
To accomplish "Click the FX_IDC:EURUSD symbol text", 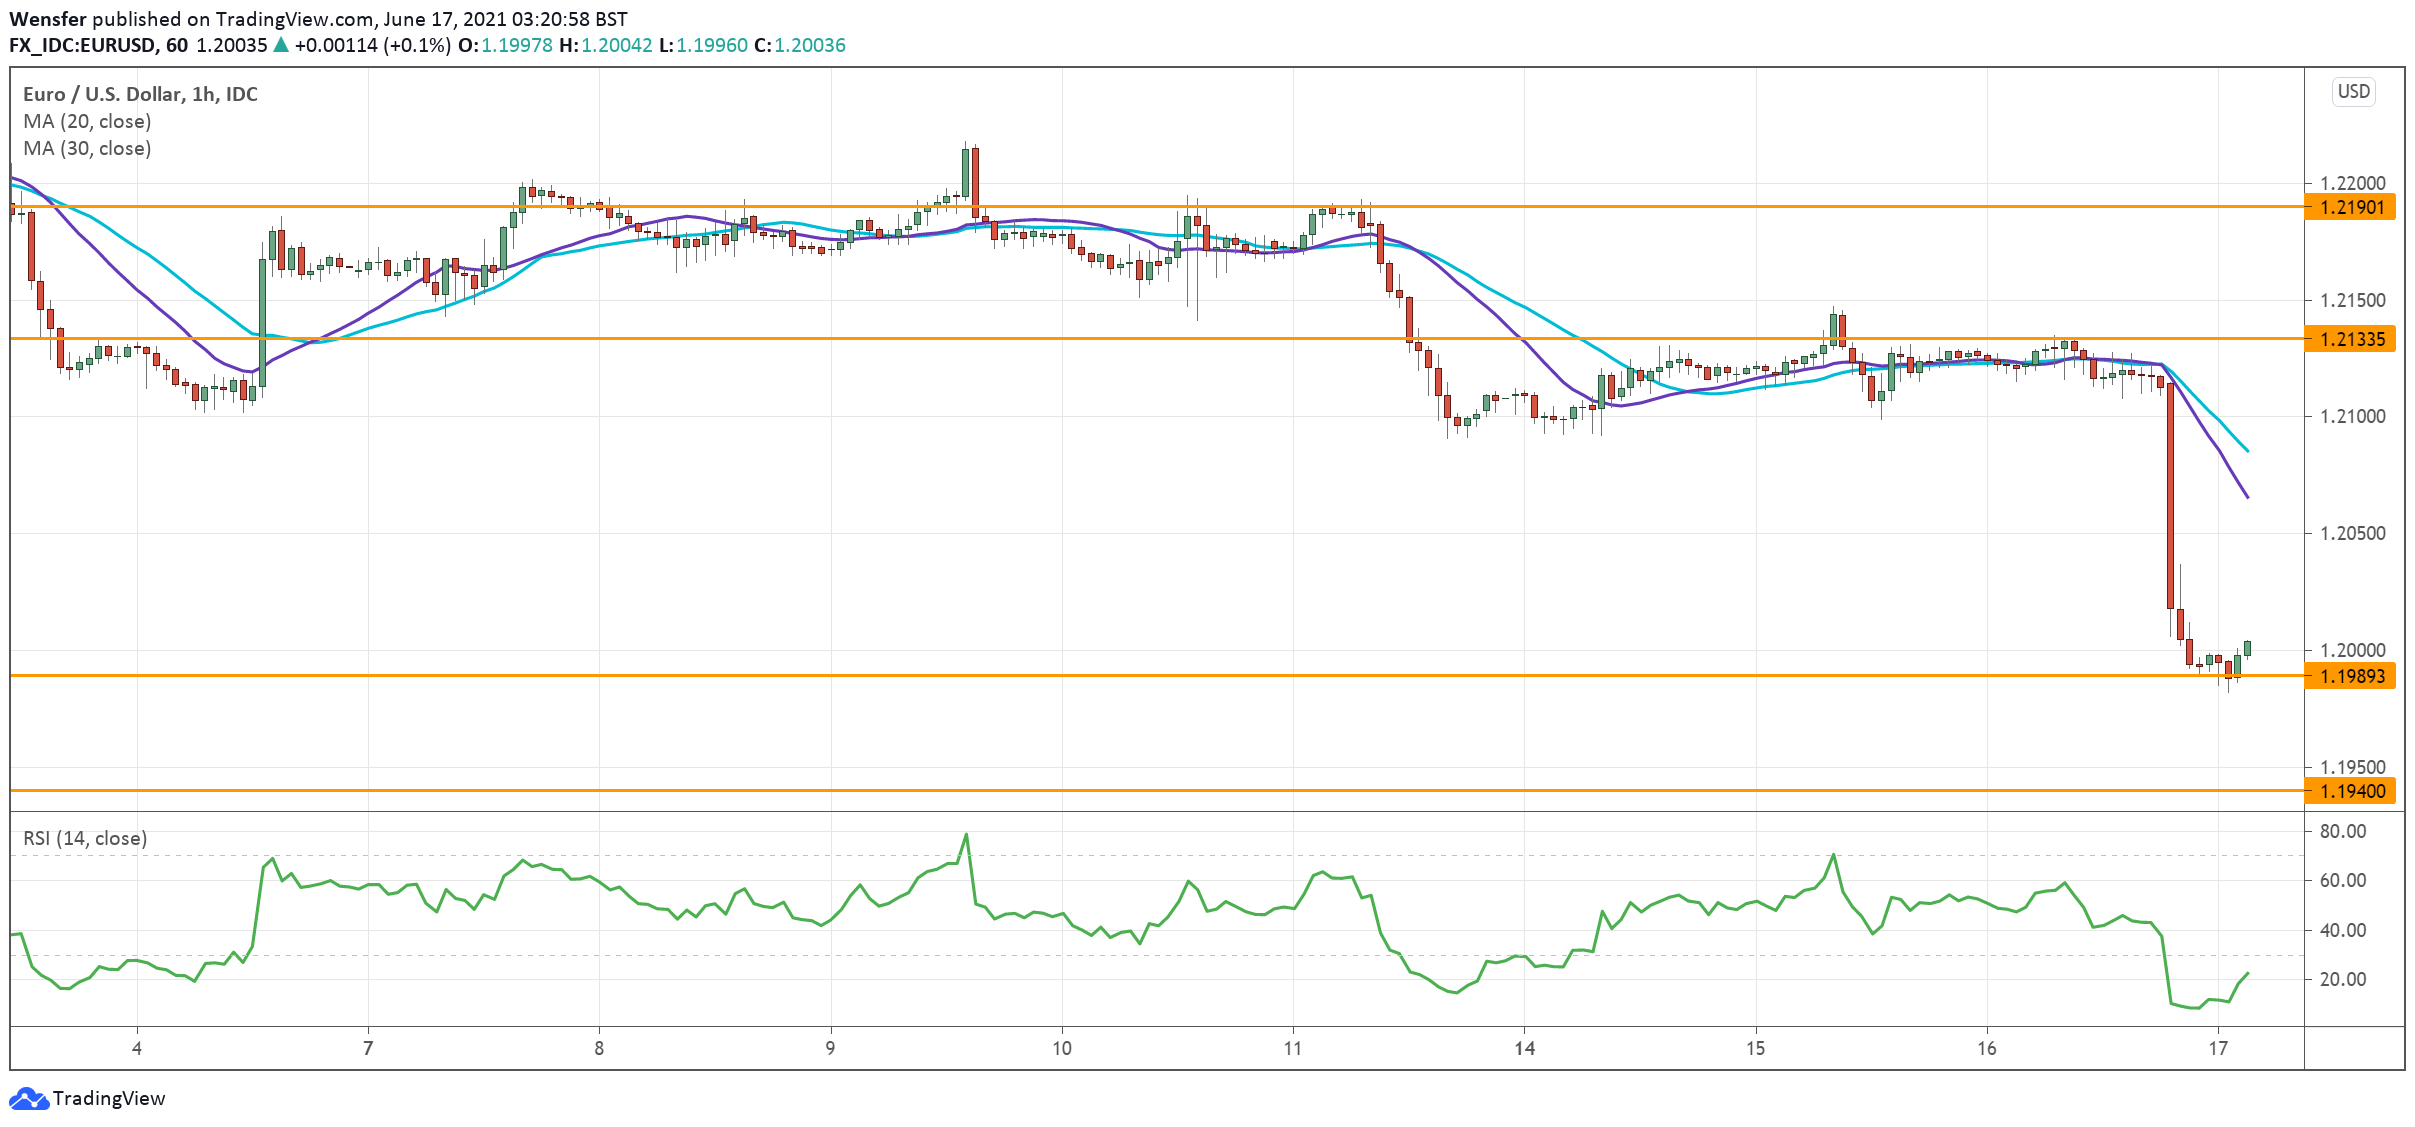I will (83, 45).
